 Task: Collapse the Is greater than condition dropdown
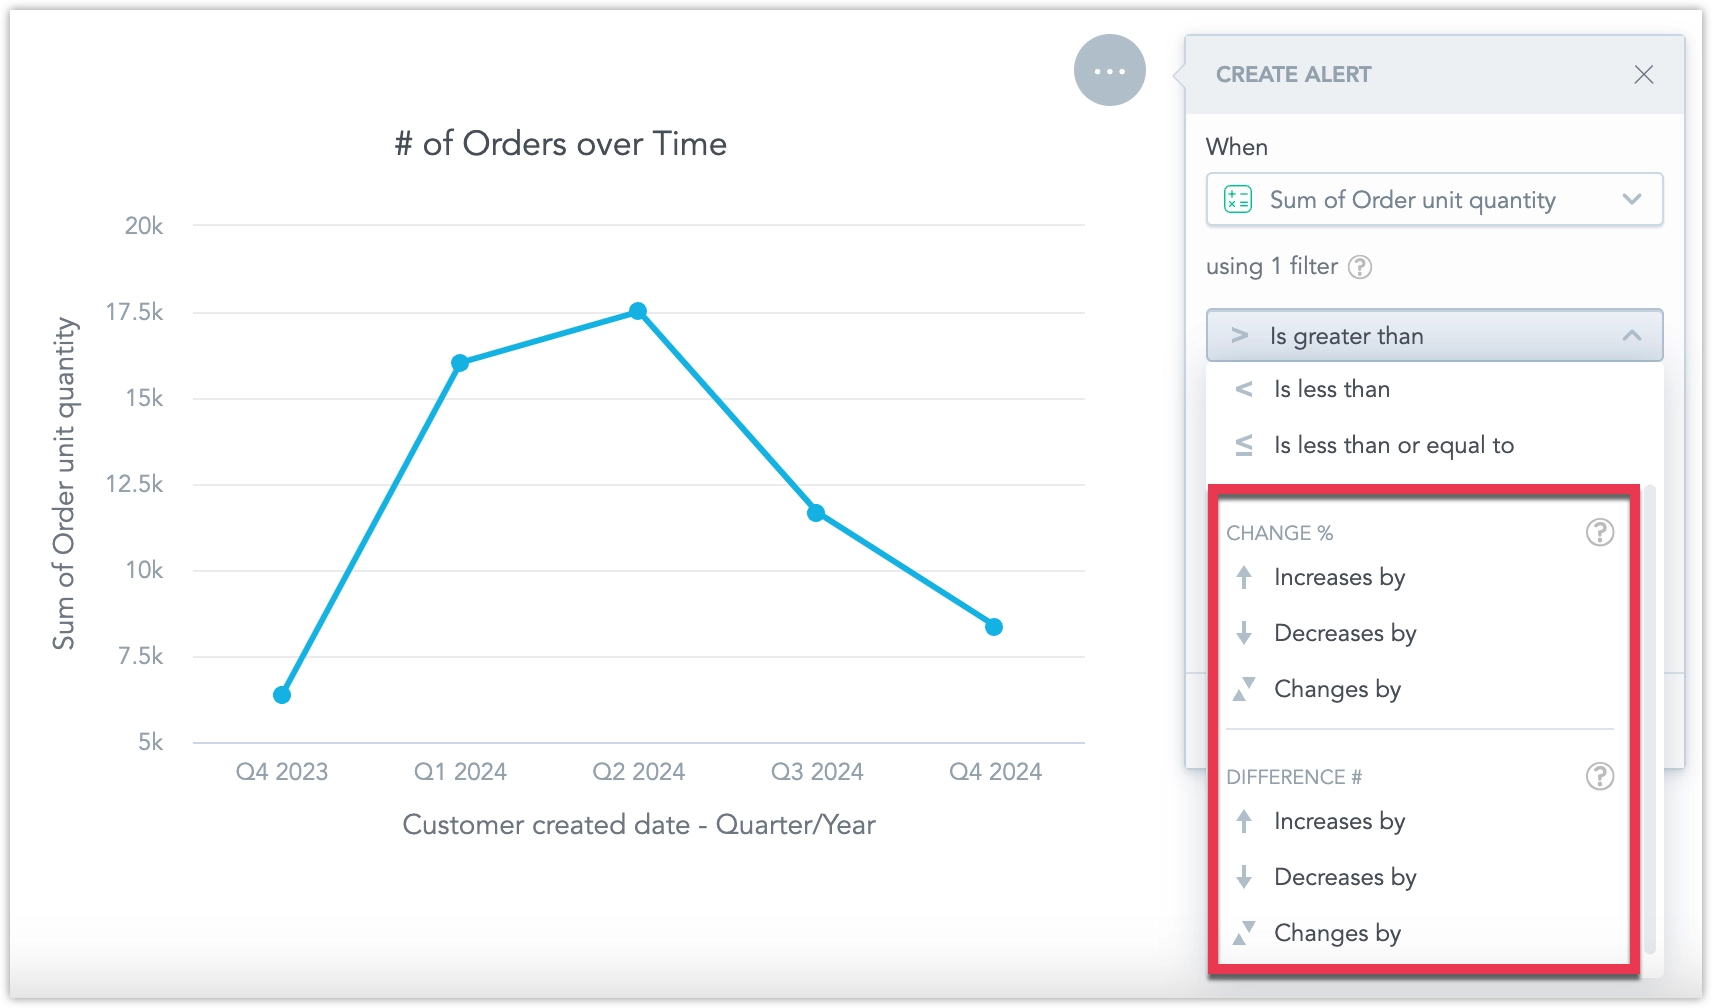(x=1434, y=336)
